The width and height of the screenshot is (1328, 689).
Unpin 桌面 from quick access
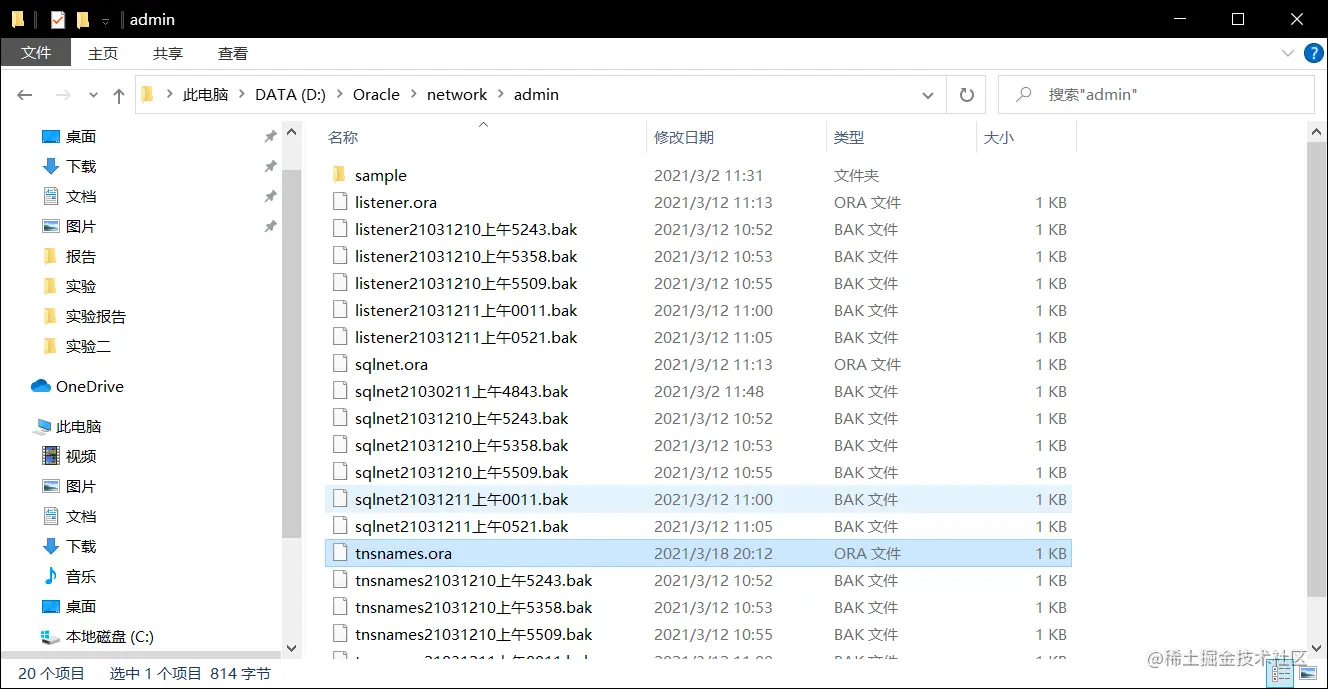pyautogui.click(x=270, y=135)
